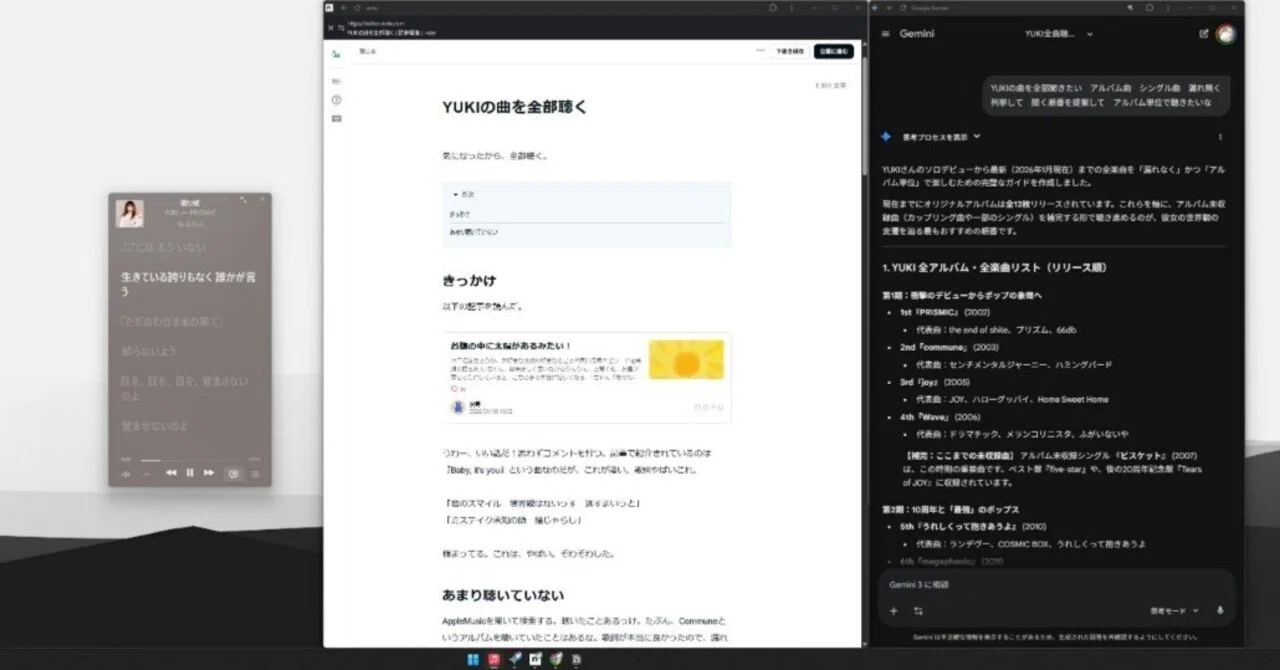This screenshot has width=1280, height=670.
Task: Open Gemini's hamburger main menu
Action: click(885, 34)
